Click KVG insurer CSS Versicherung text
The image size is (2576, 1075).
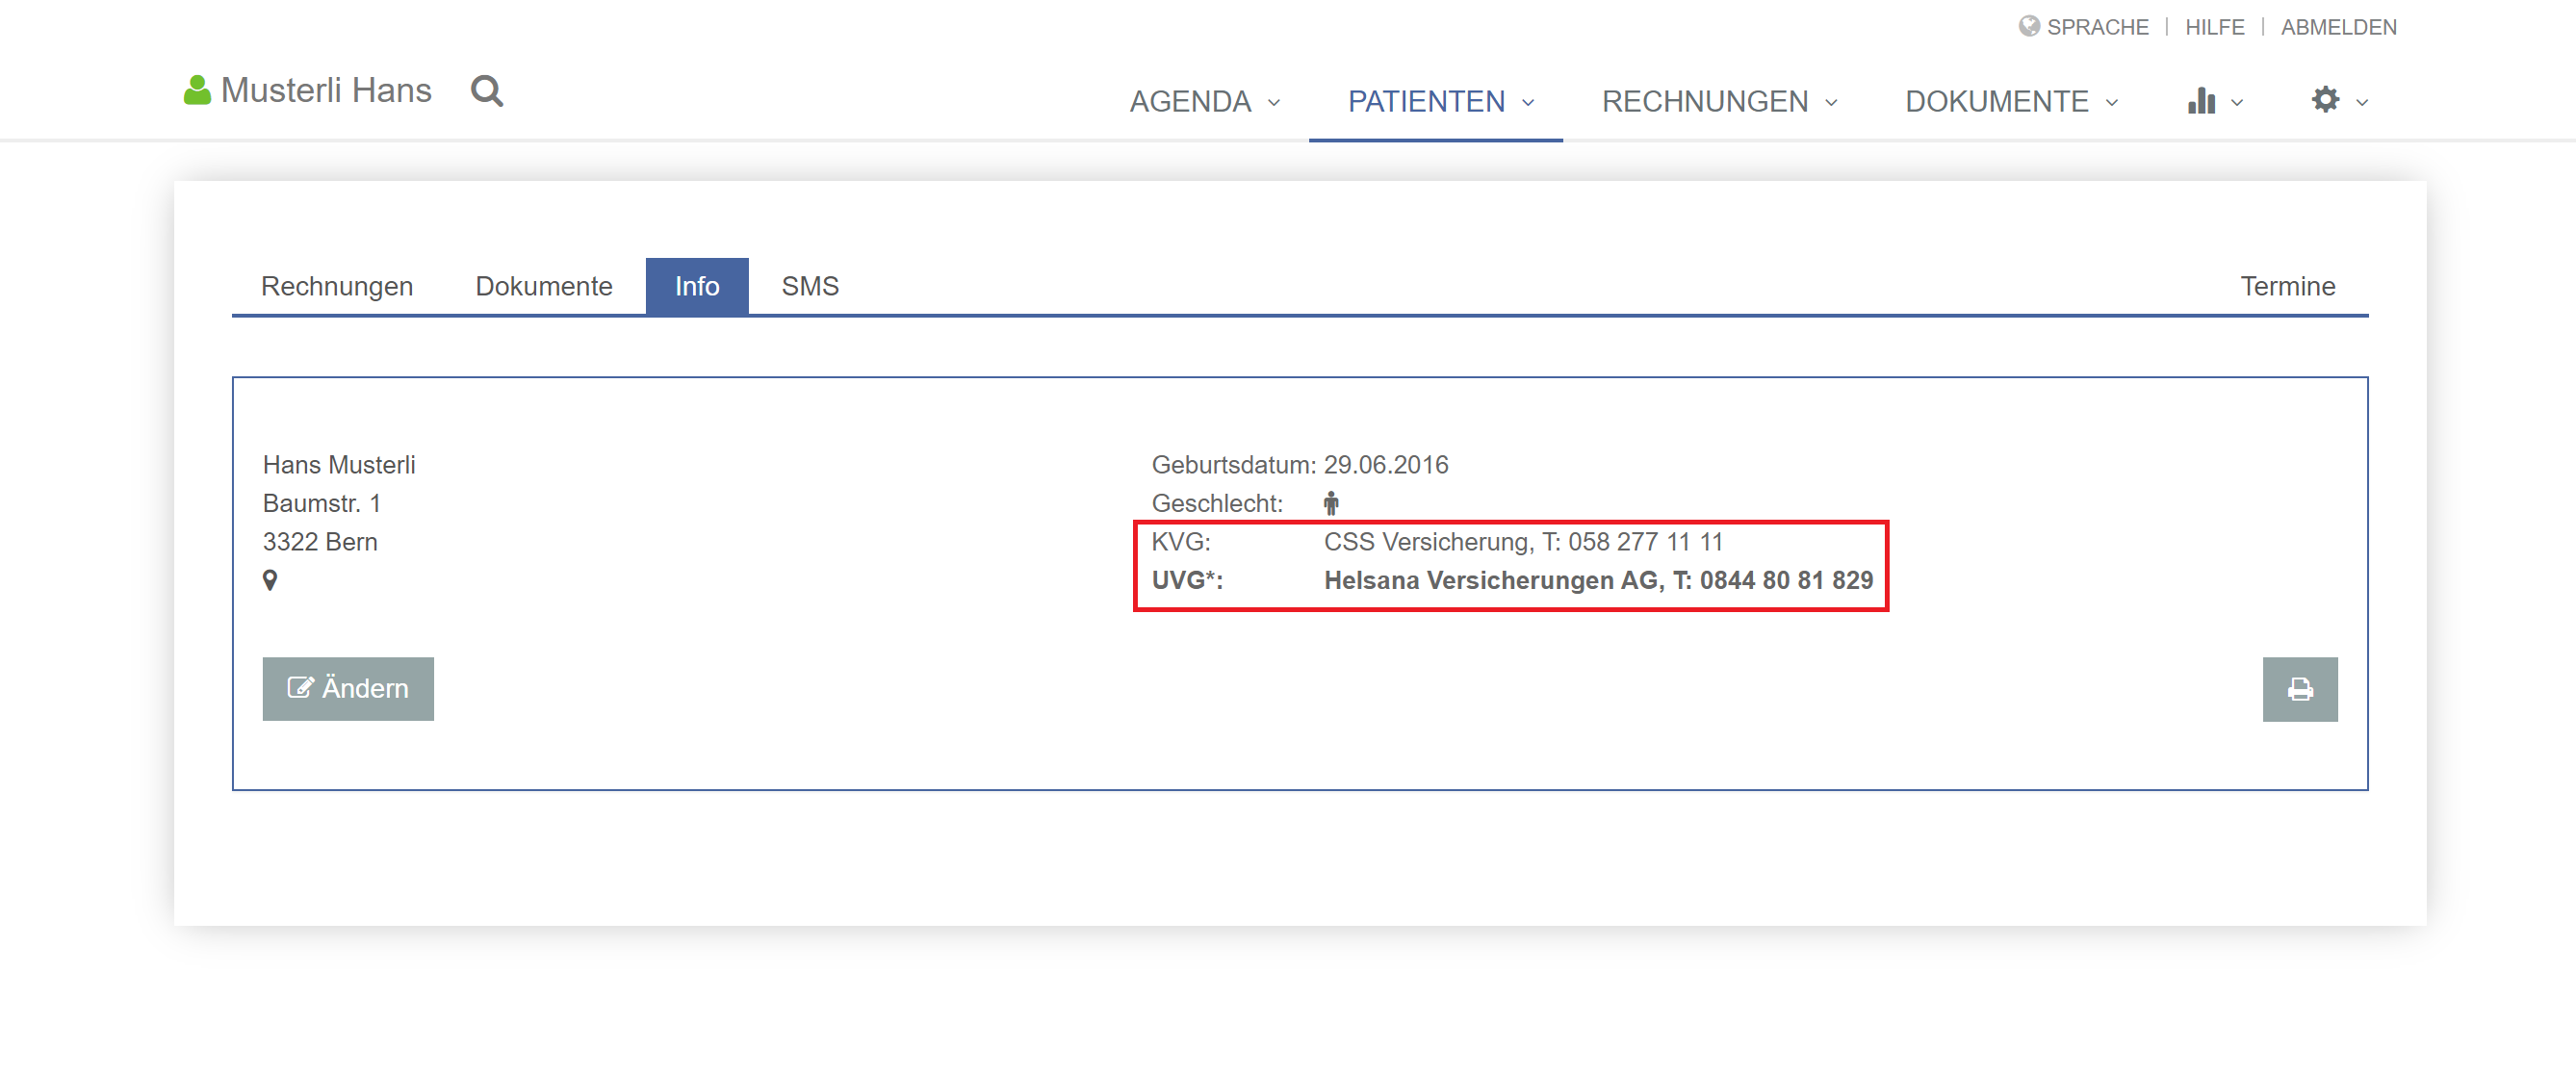point(1524,542)
